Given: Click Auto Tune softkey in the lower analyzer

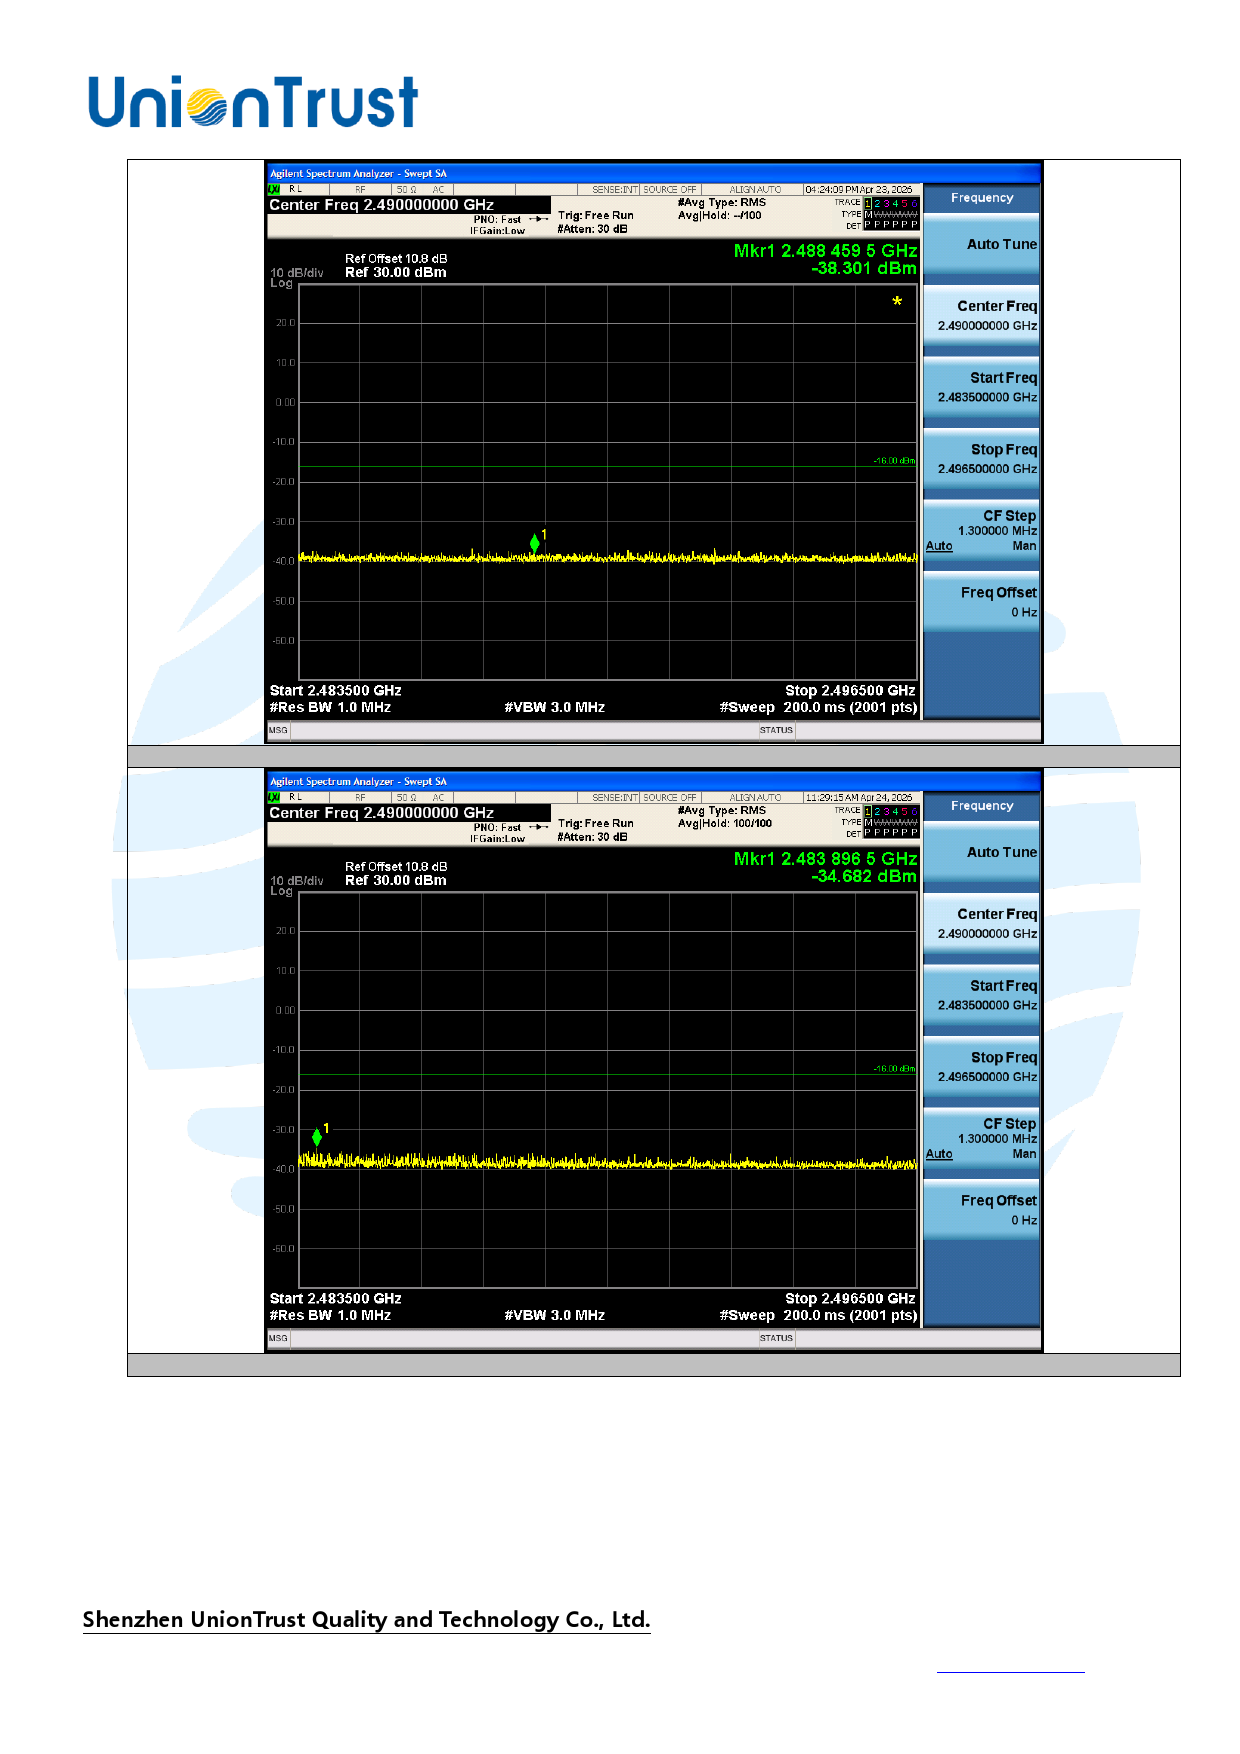Looking at the screenshot, I should click(982, 853).
